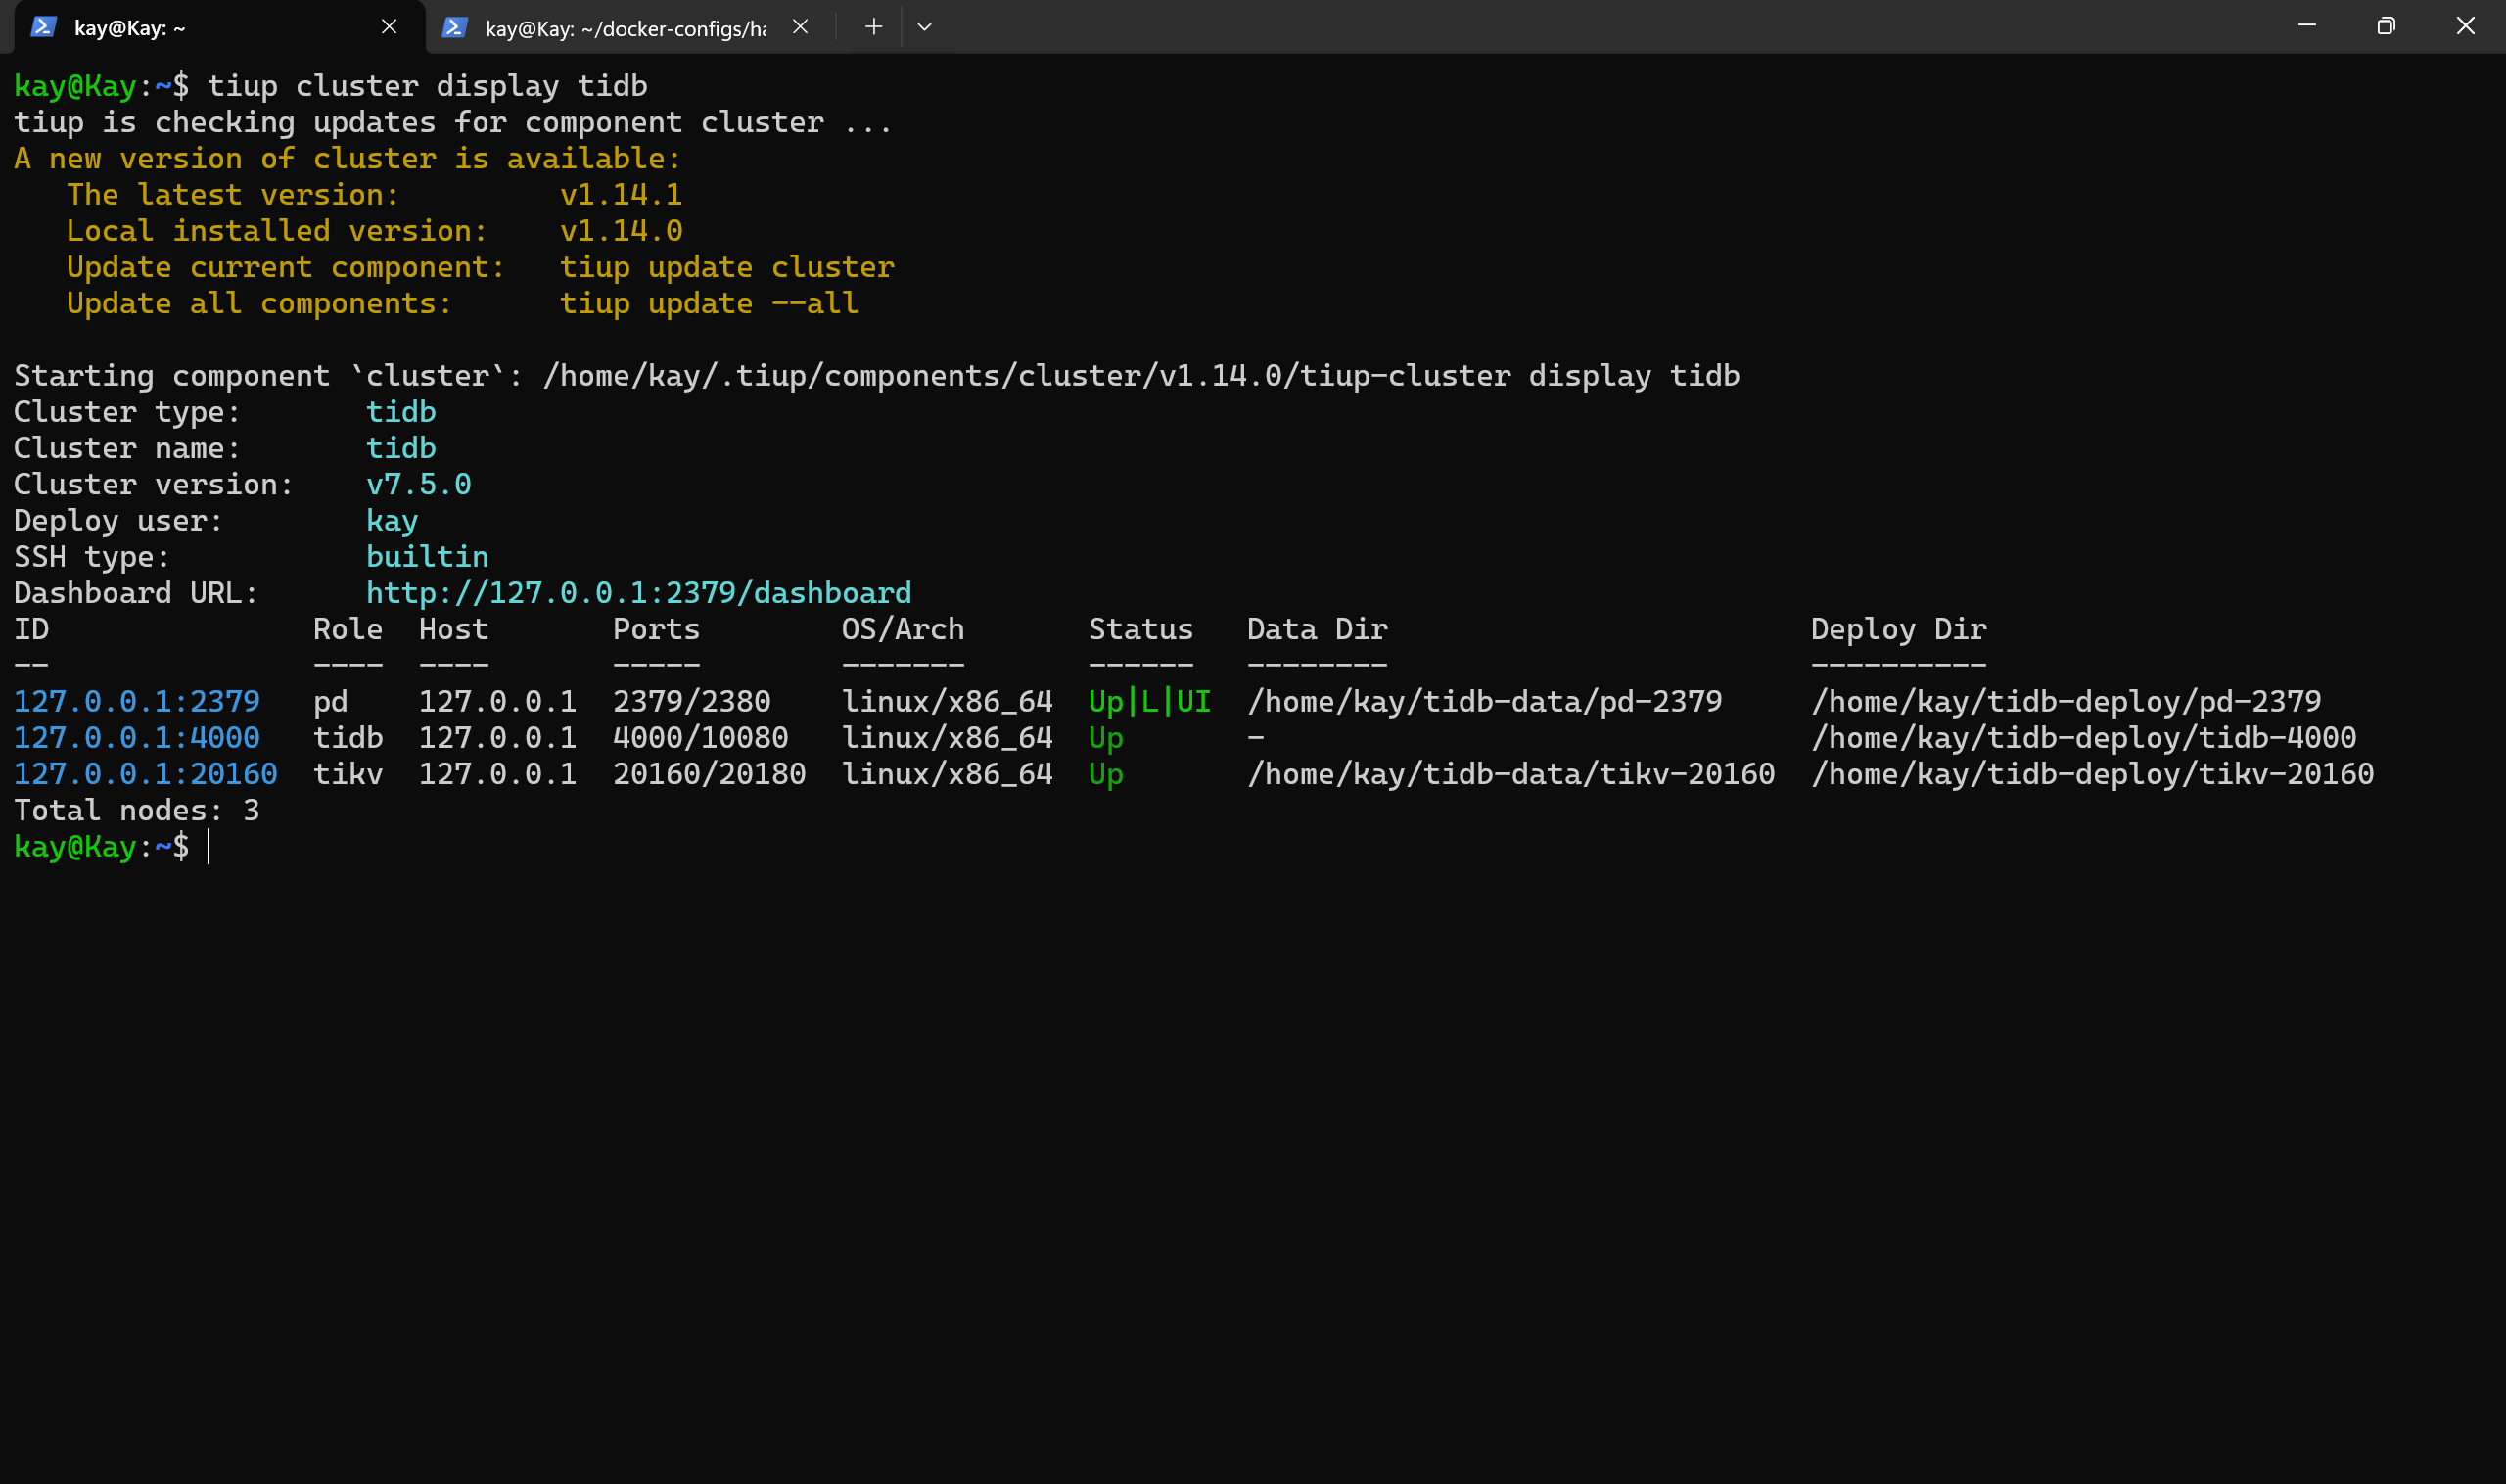This screenshot has width=2506, height=1484.
Task: Click the Deploy Dir column header
Action: tap(1898, 630)
